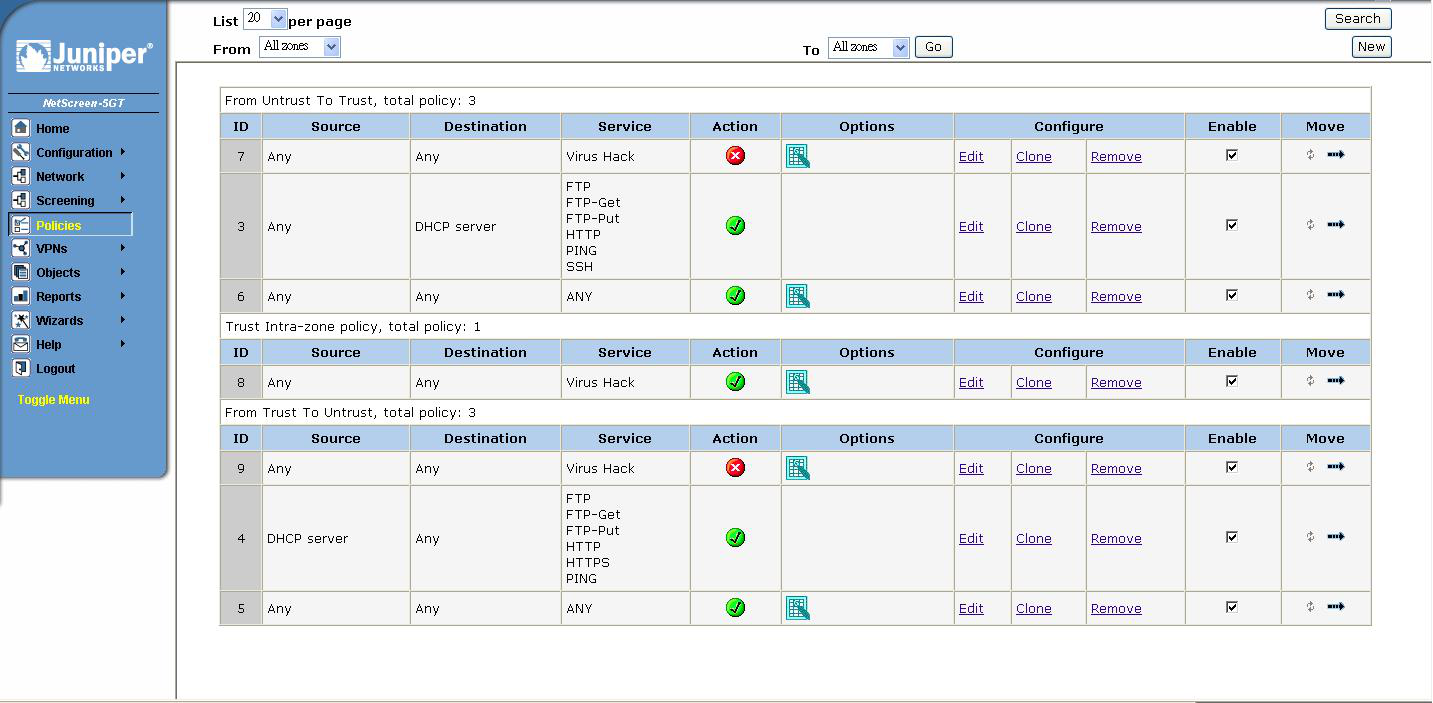
Task: Click the reorder icon for policy 9
Action: (1310, 467)
